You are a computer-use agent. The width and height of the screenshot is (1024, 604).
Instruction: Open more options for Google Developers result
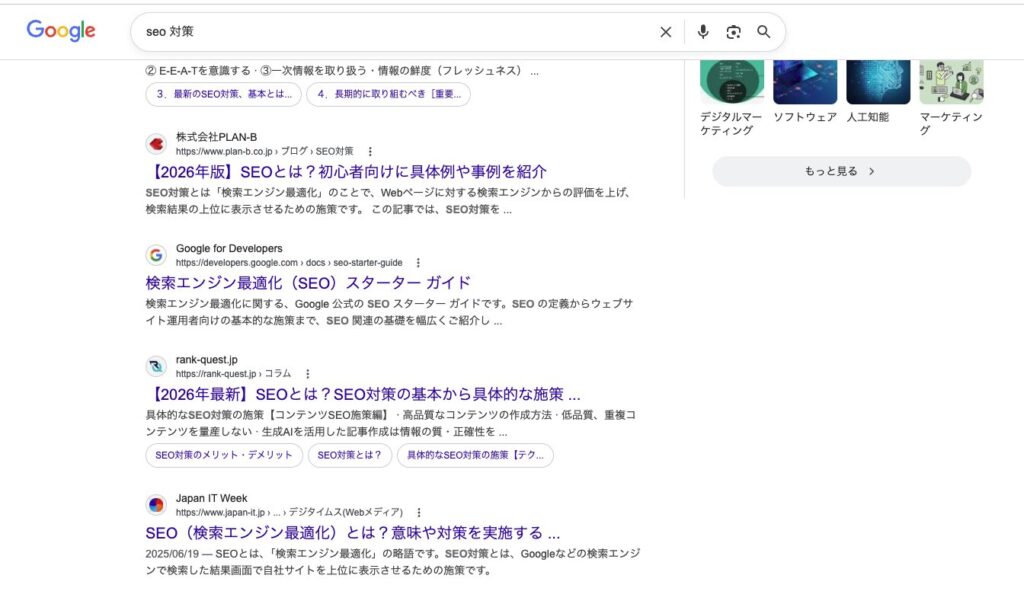418,263
